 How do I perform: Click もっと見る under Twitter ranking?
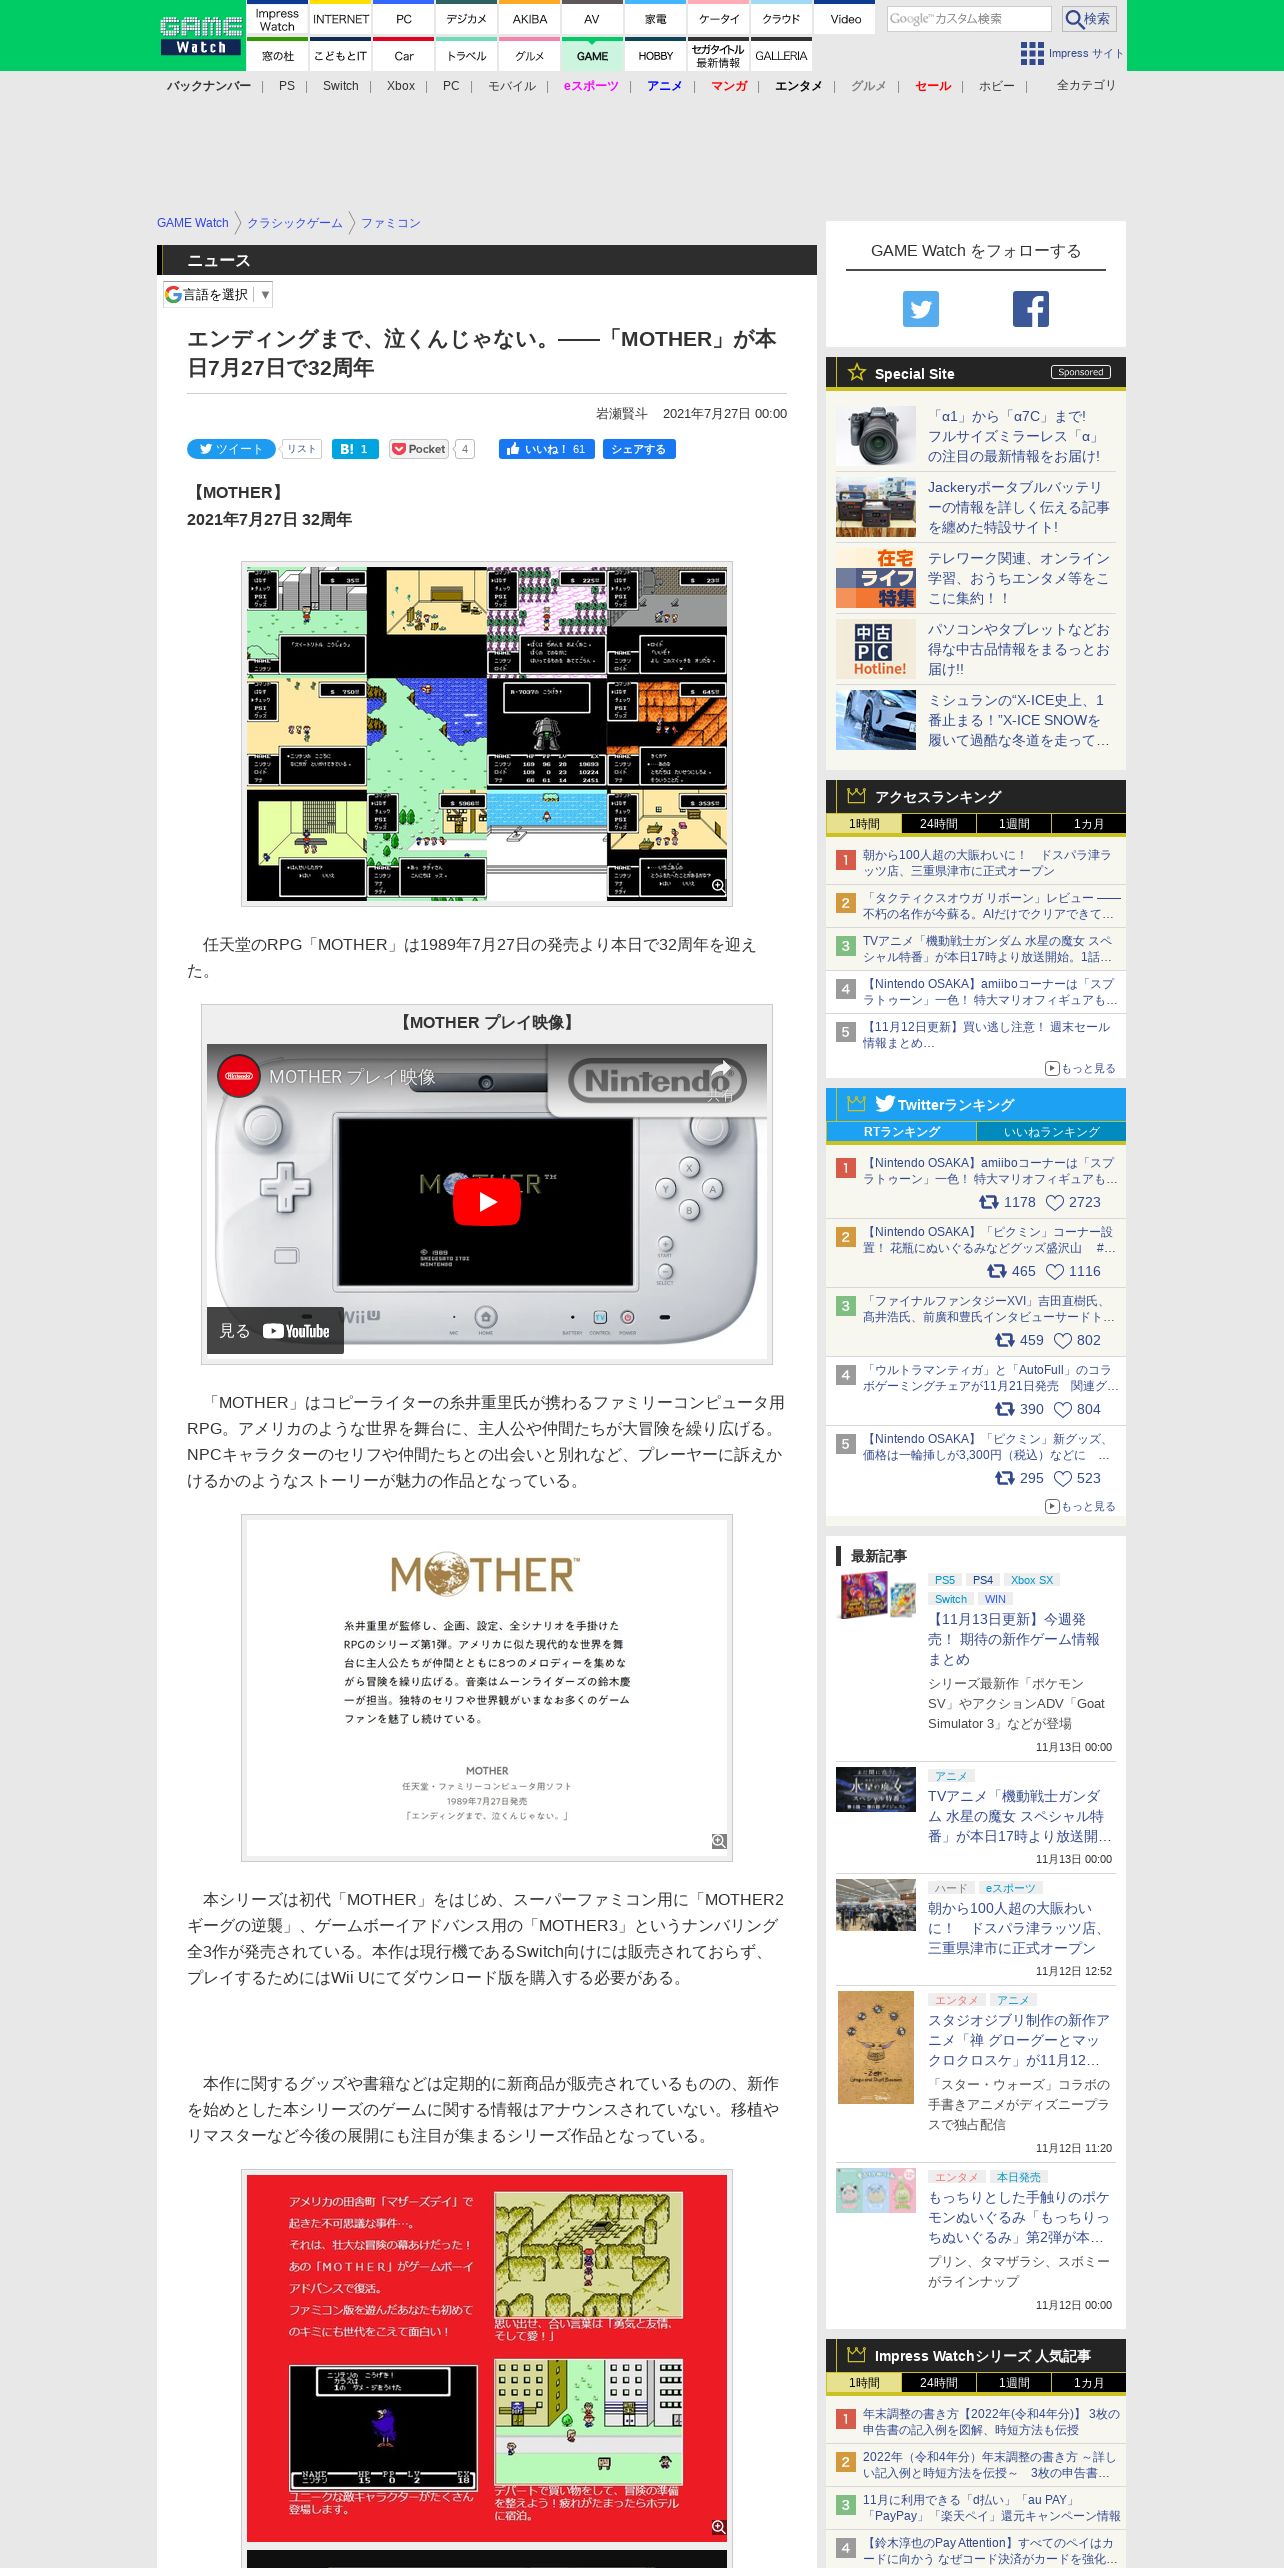(x=1080, y=1506)
